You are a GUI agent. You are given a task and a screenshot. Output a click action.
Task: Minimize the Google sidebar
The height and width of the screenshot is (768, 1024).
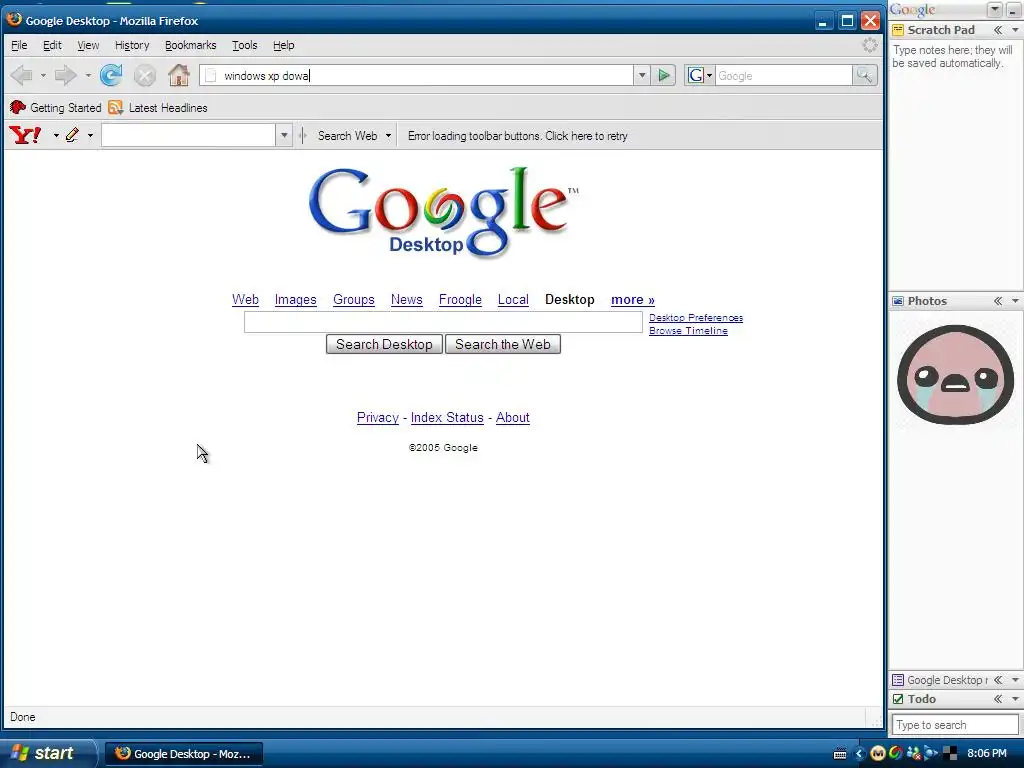[1013, 10]
